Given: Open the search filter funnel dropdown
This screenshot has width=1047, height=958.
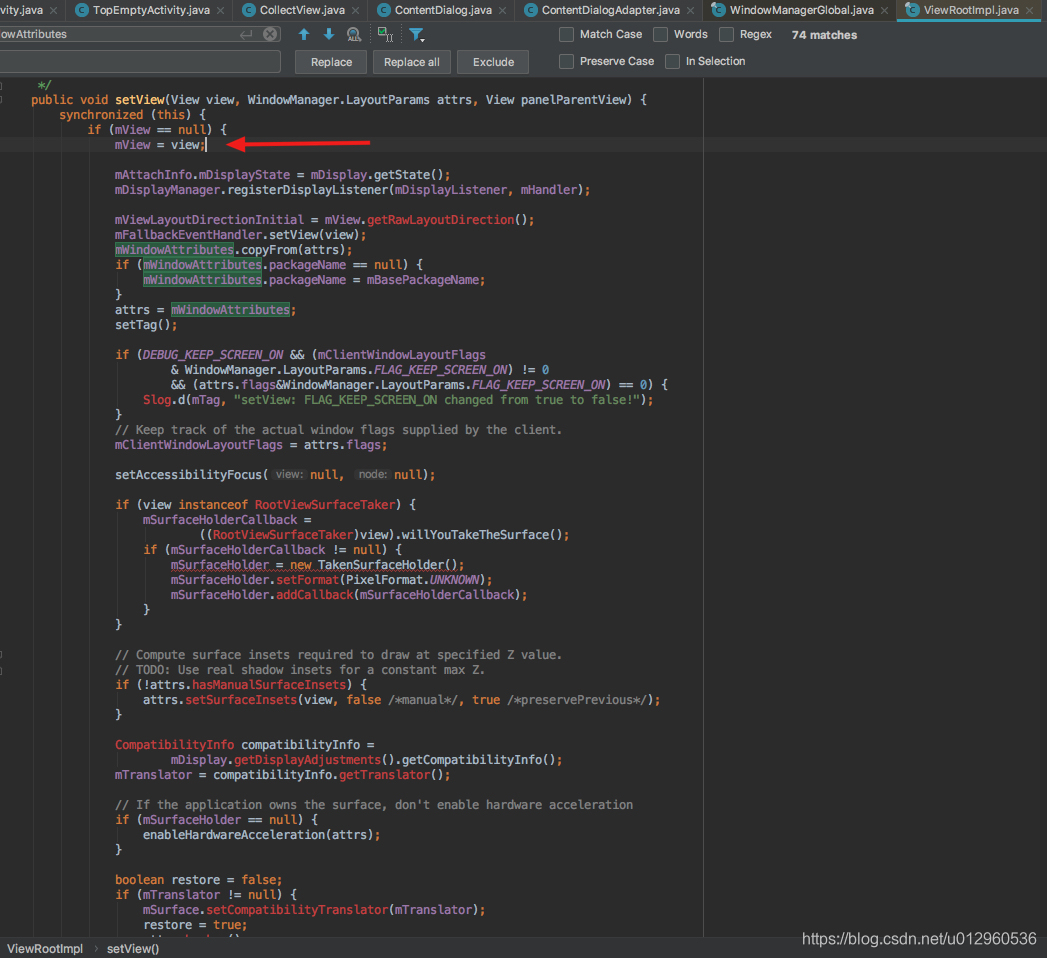Looking at the screenshot, I should (x=417, y=35).
